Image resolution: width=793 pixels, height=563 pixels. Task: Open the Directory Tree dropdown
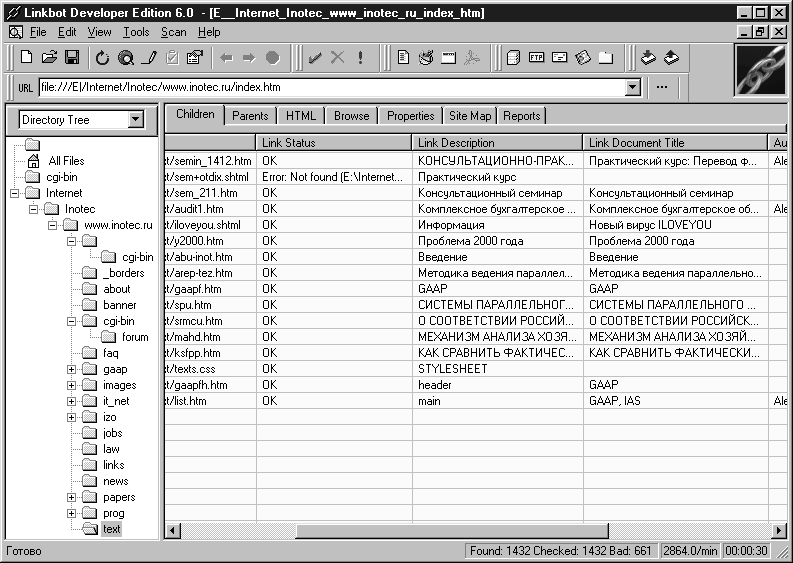pos(135,120)
